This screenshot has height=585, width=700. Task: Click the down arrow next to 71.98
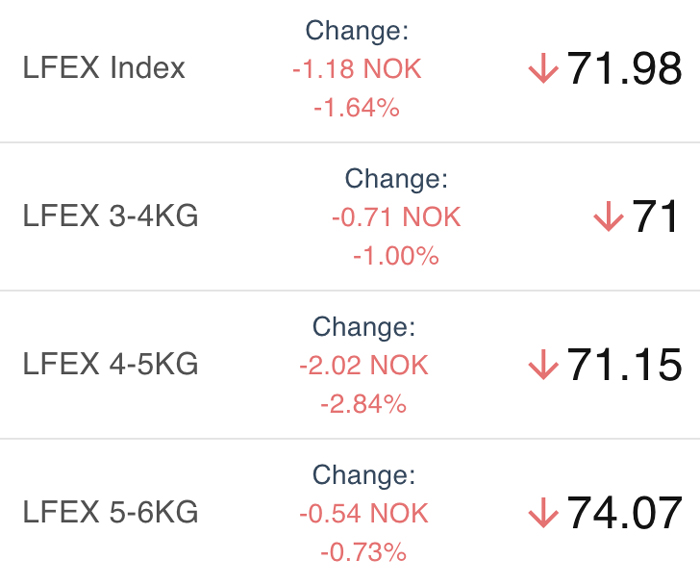click(543, 68)
